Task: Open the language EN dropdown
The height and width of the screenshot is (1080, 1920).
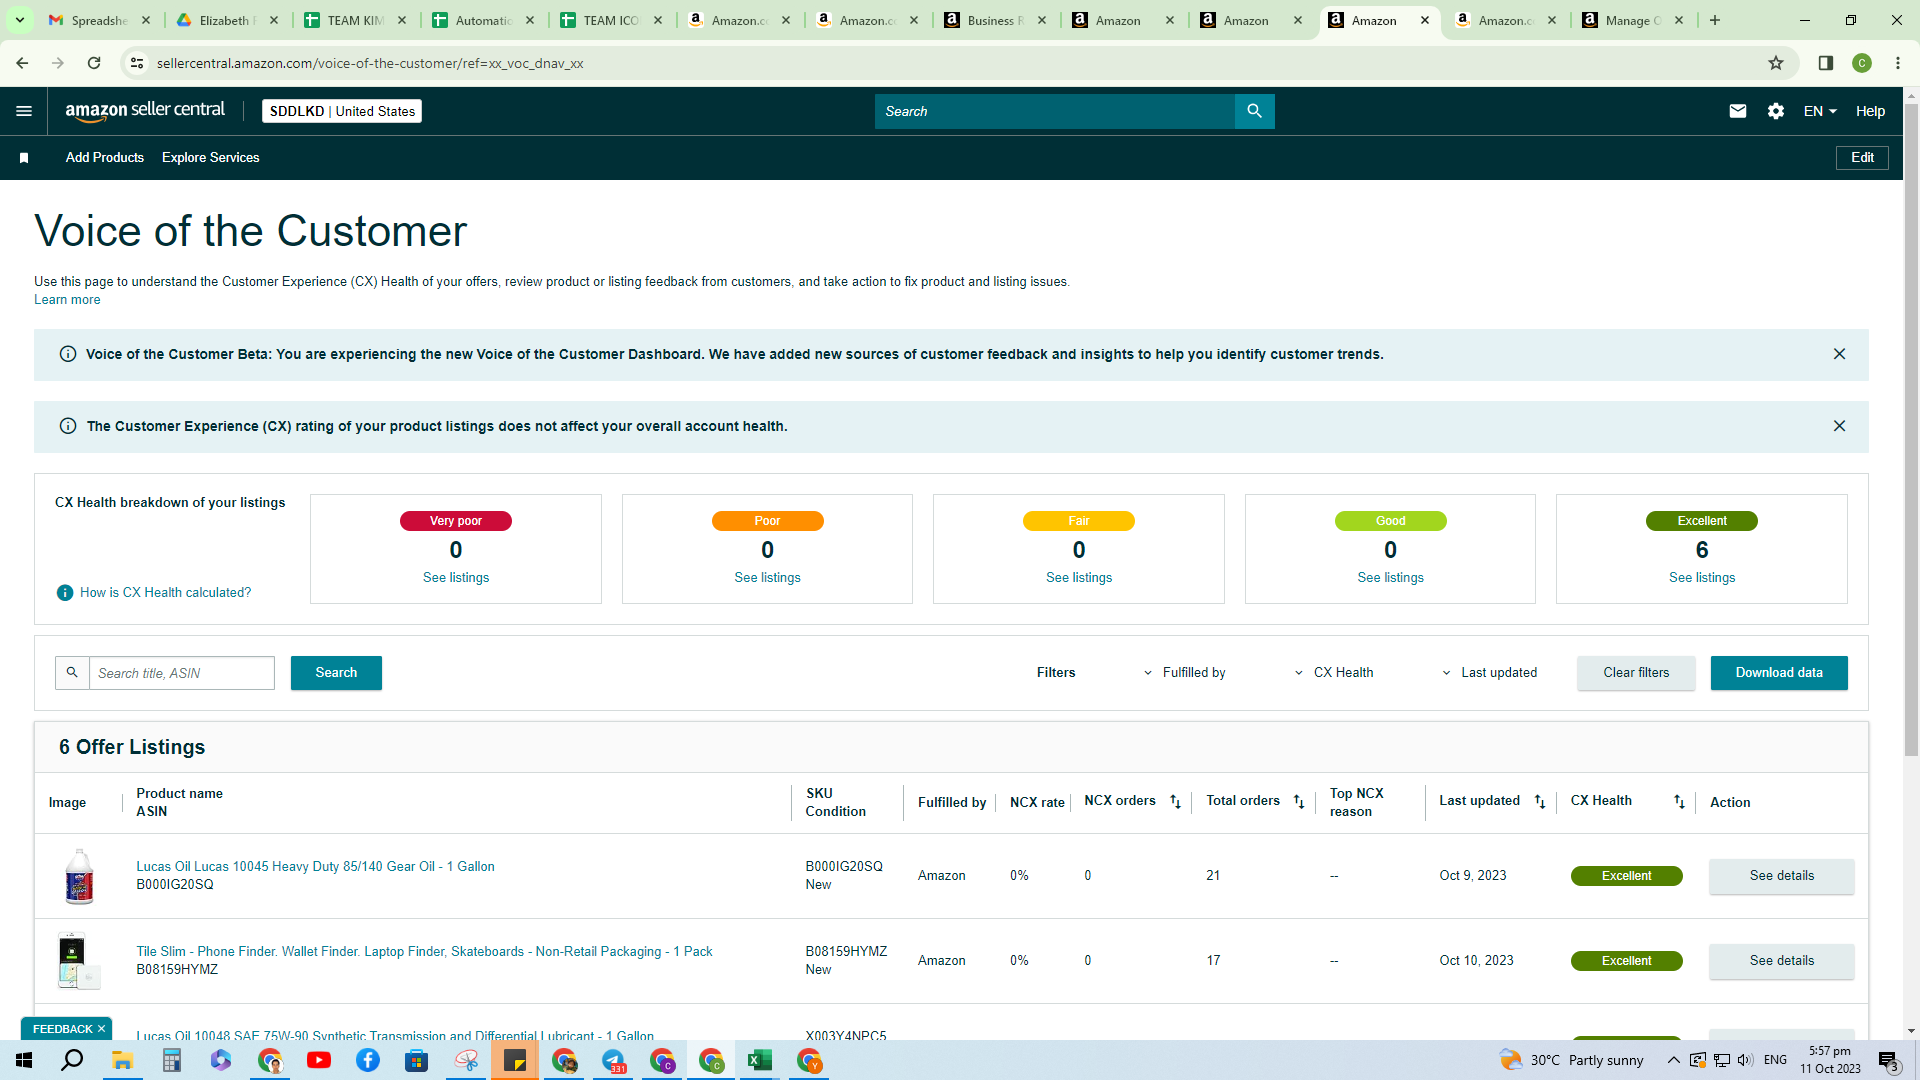Action: 1820,111
